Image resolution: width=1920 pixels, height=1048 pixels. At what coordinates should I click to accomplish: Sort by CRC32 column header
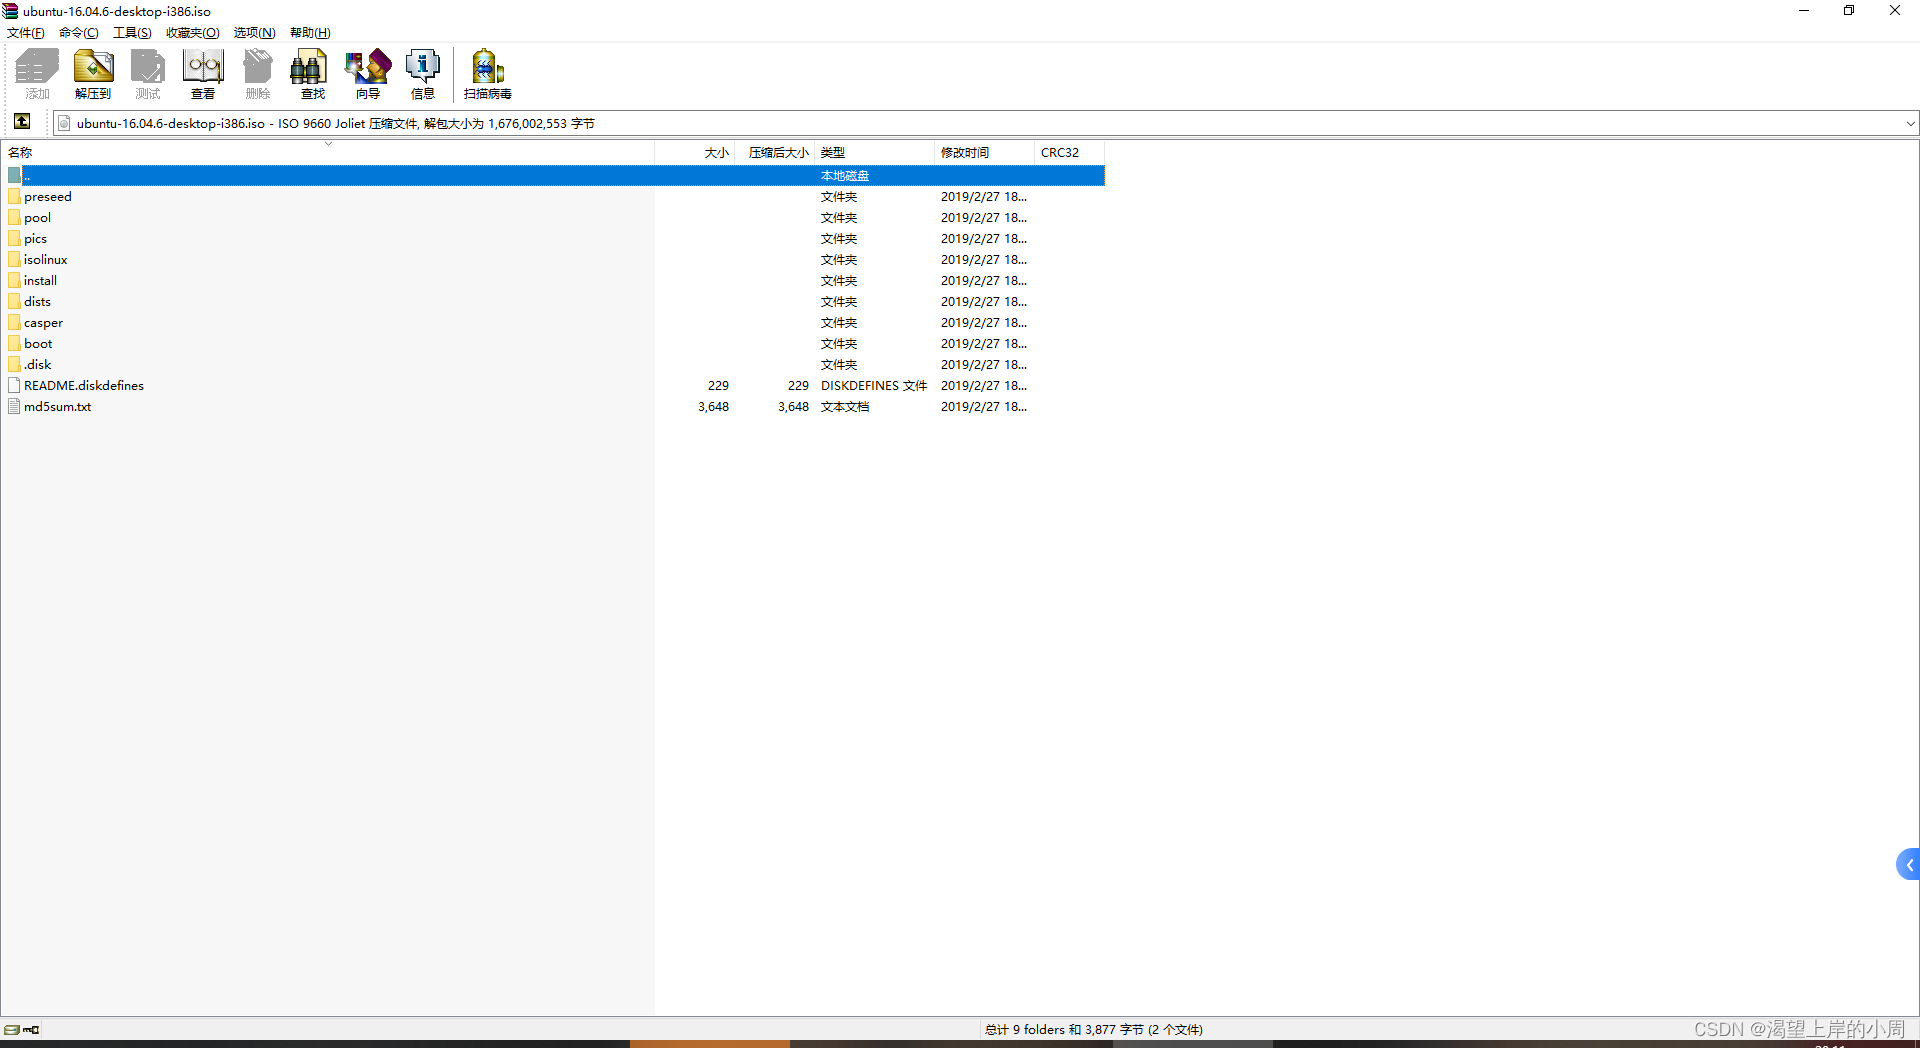(1070, 152)
